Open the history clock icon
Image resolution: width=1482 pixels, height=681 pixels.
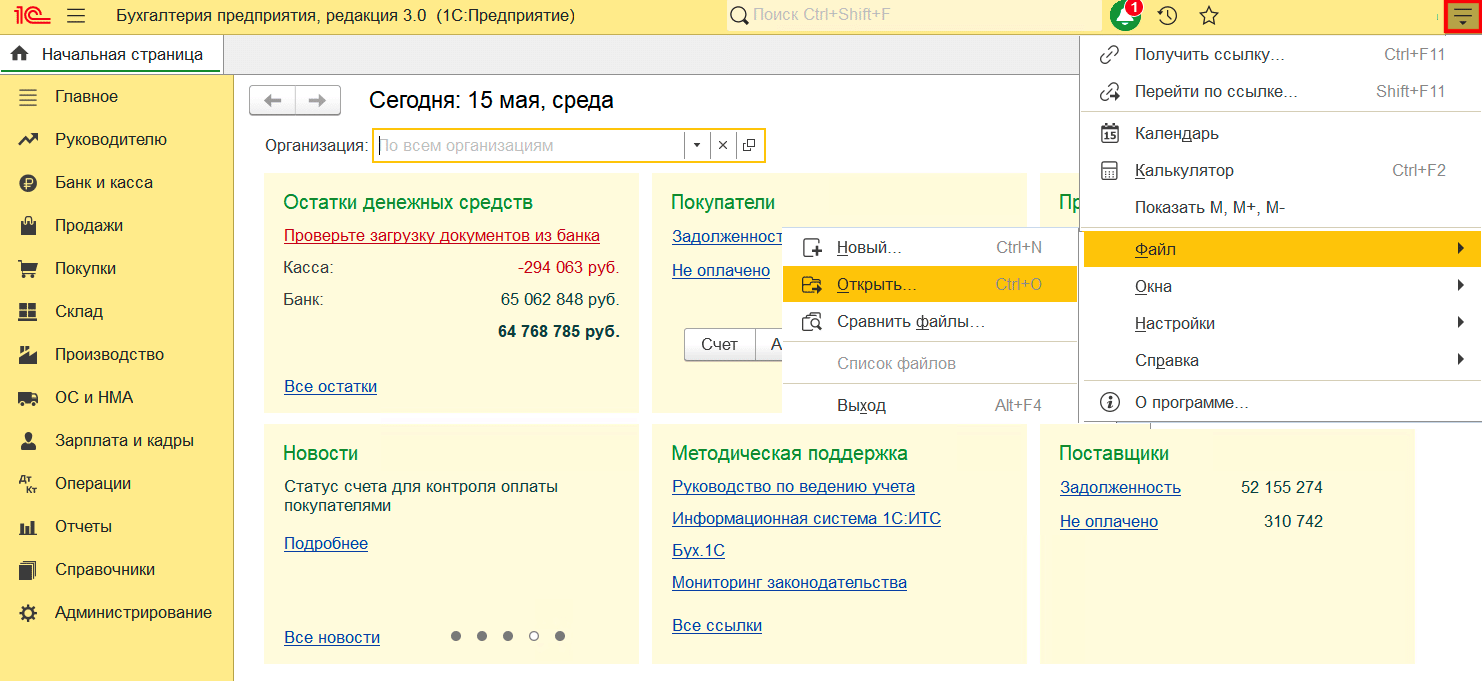(x=1167, y=16)
